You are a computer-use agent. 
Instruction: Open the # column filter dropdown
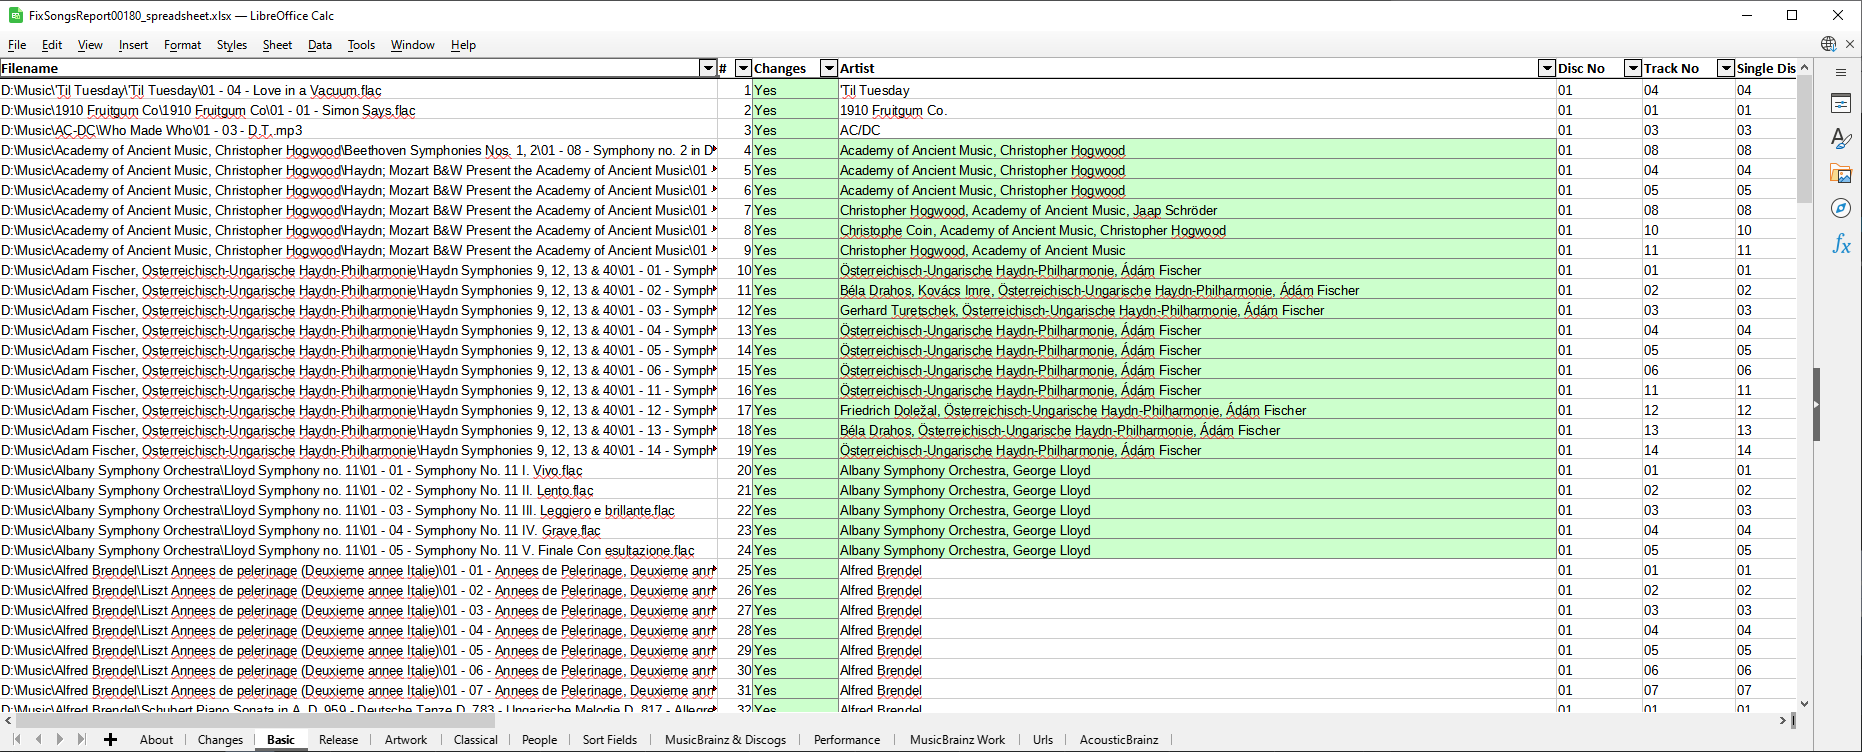[x=743, y=68]
